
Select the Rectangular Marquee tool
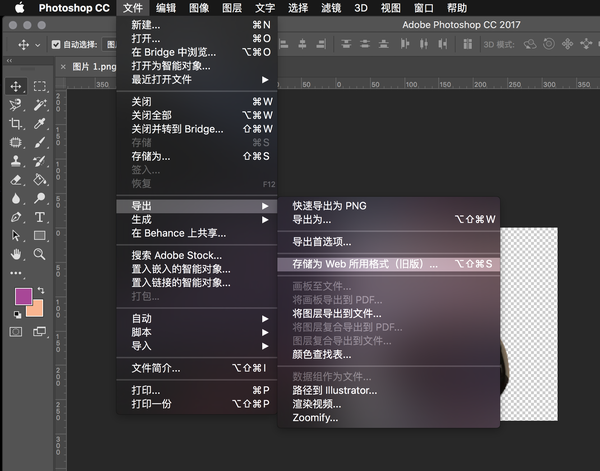tap(39, 86)
